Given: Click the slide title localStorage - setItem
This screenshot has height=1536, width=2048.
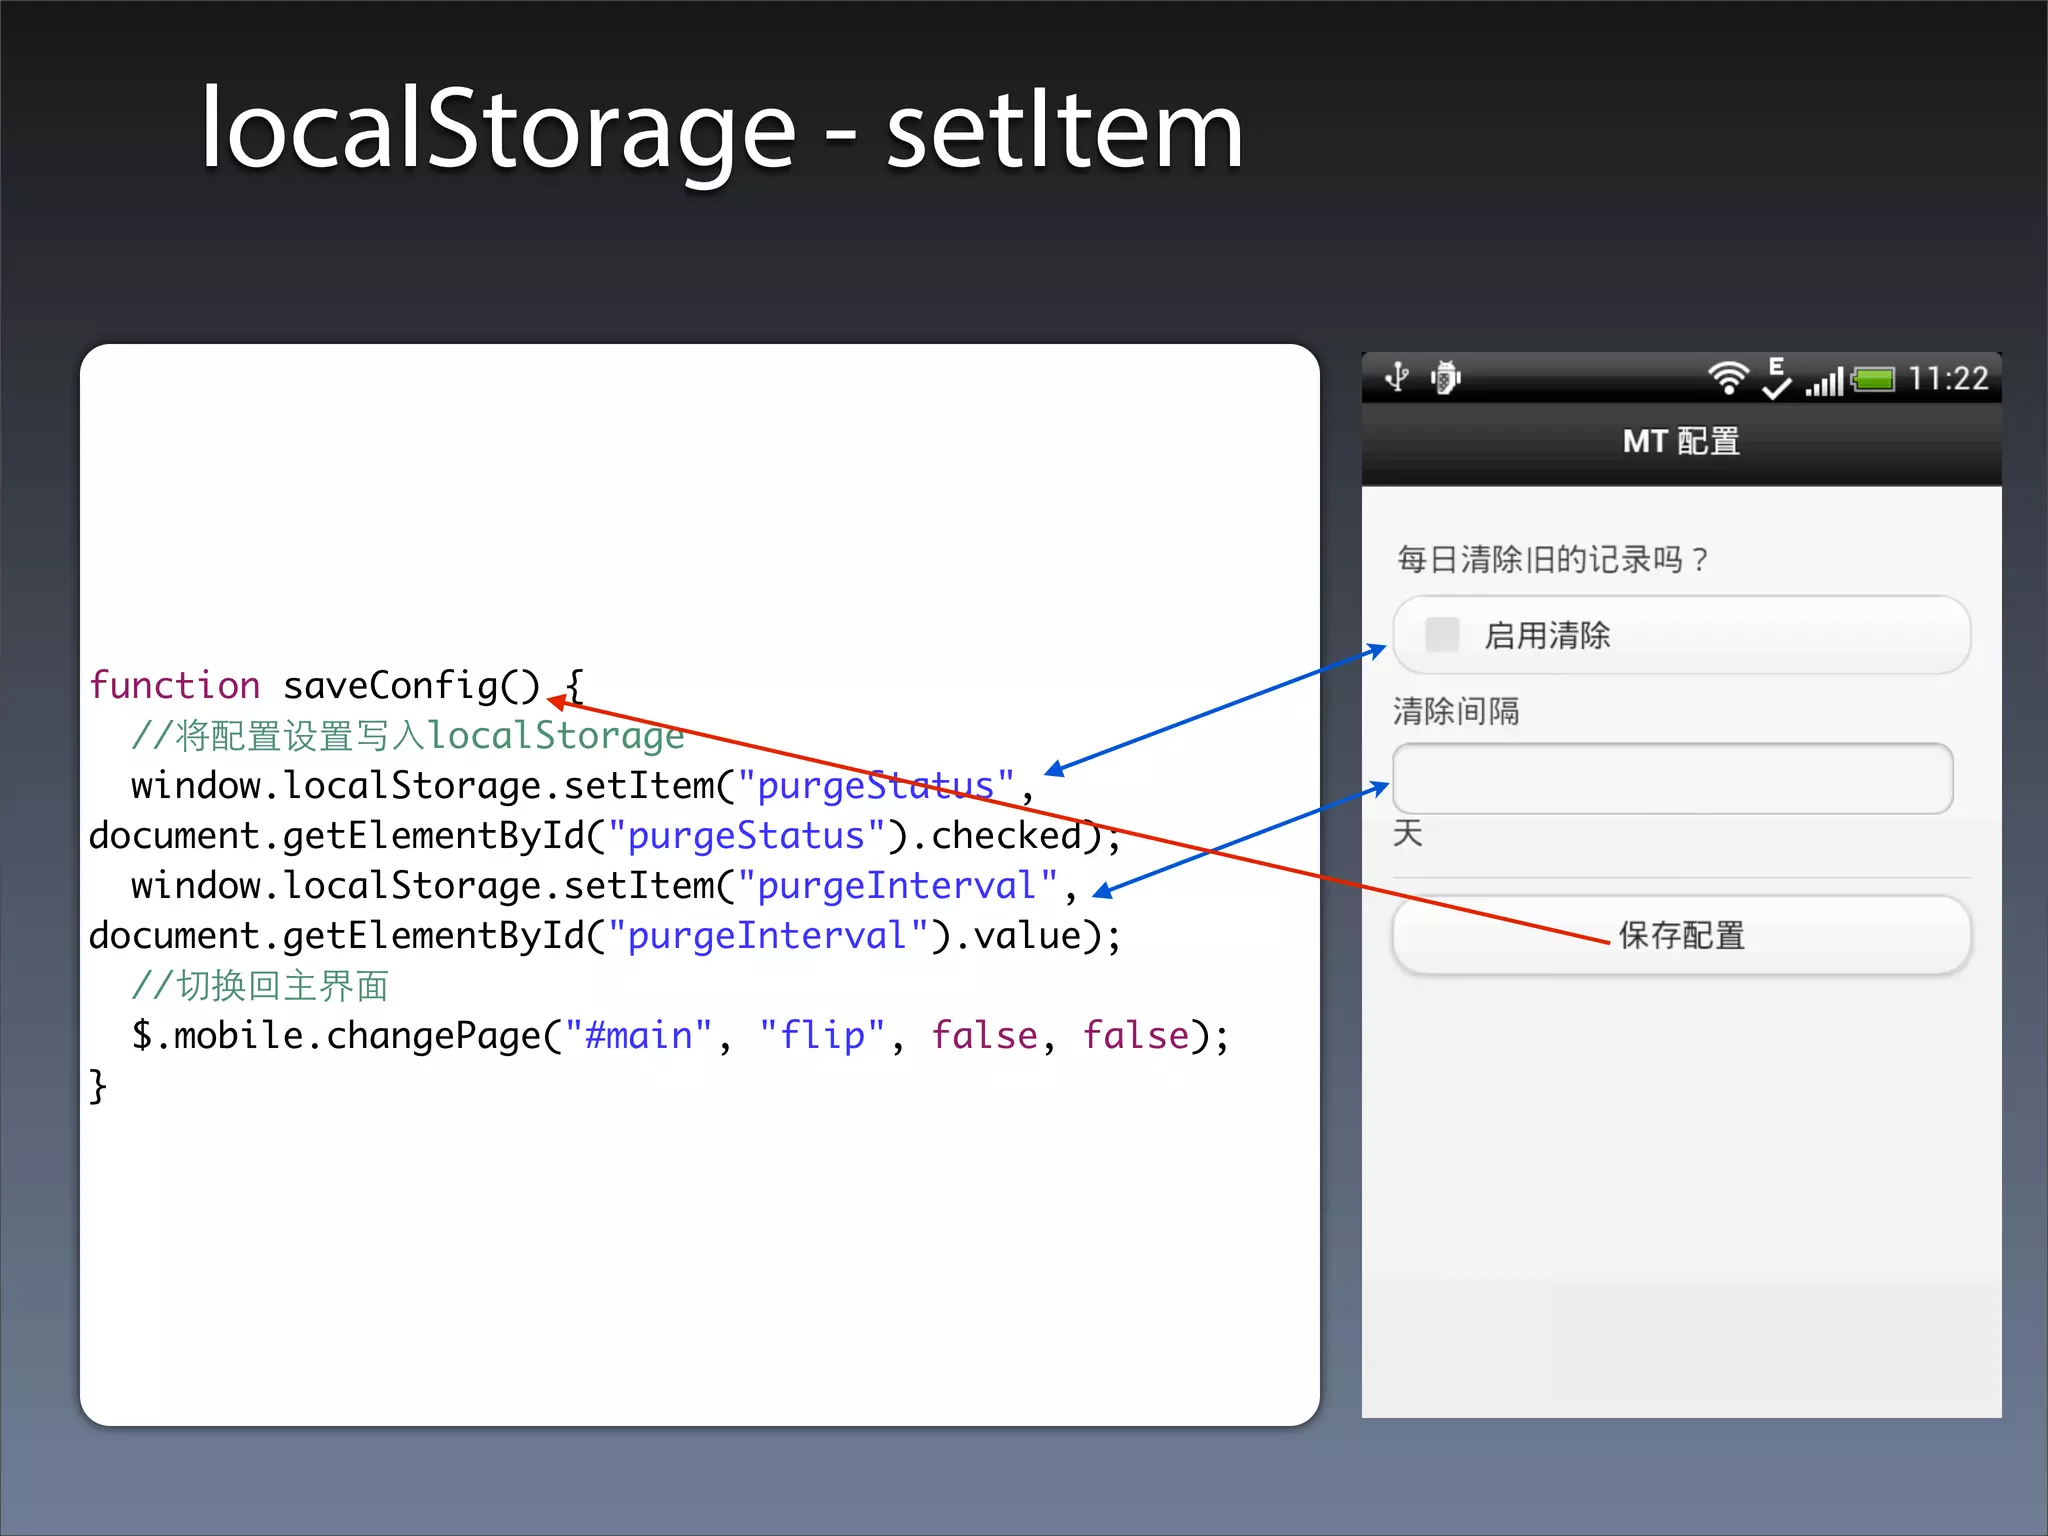Looking at the screenshot, I should (x=722, y=131).
